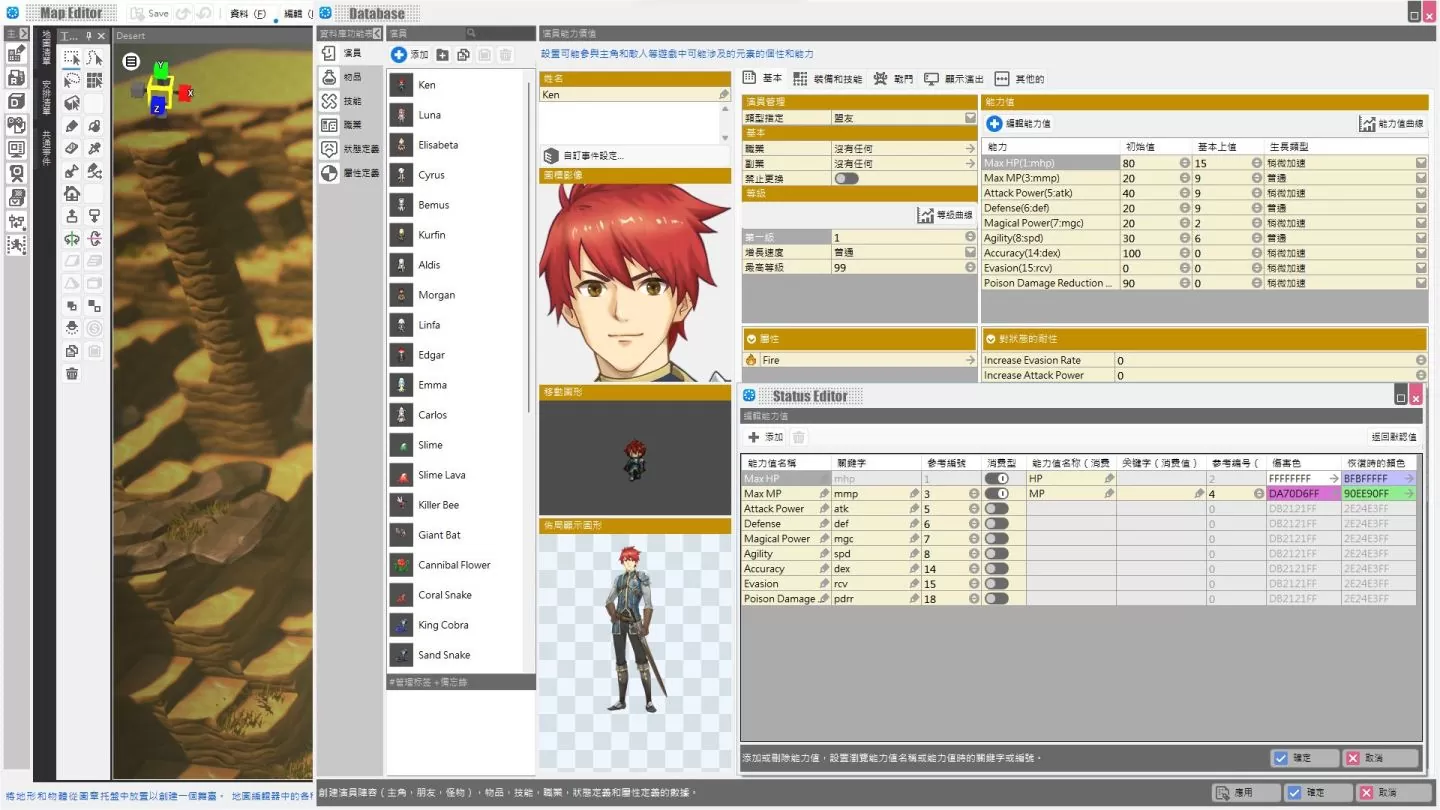Open the 職業 selection arrow
Screen dimensions: 1440x810
click(970, 148)
